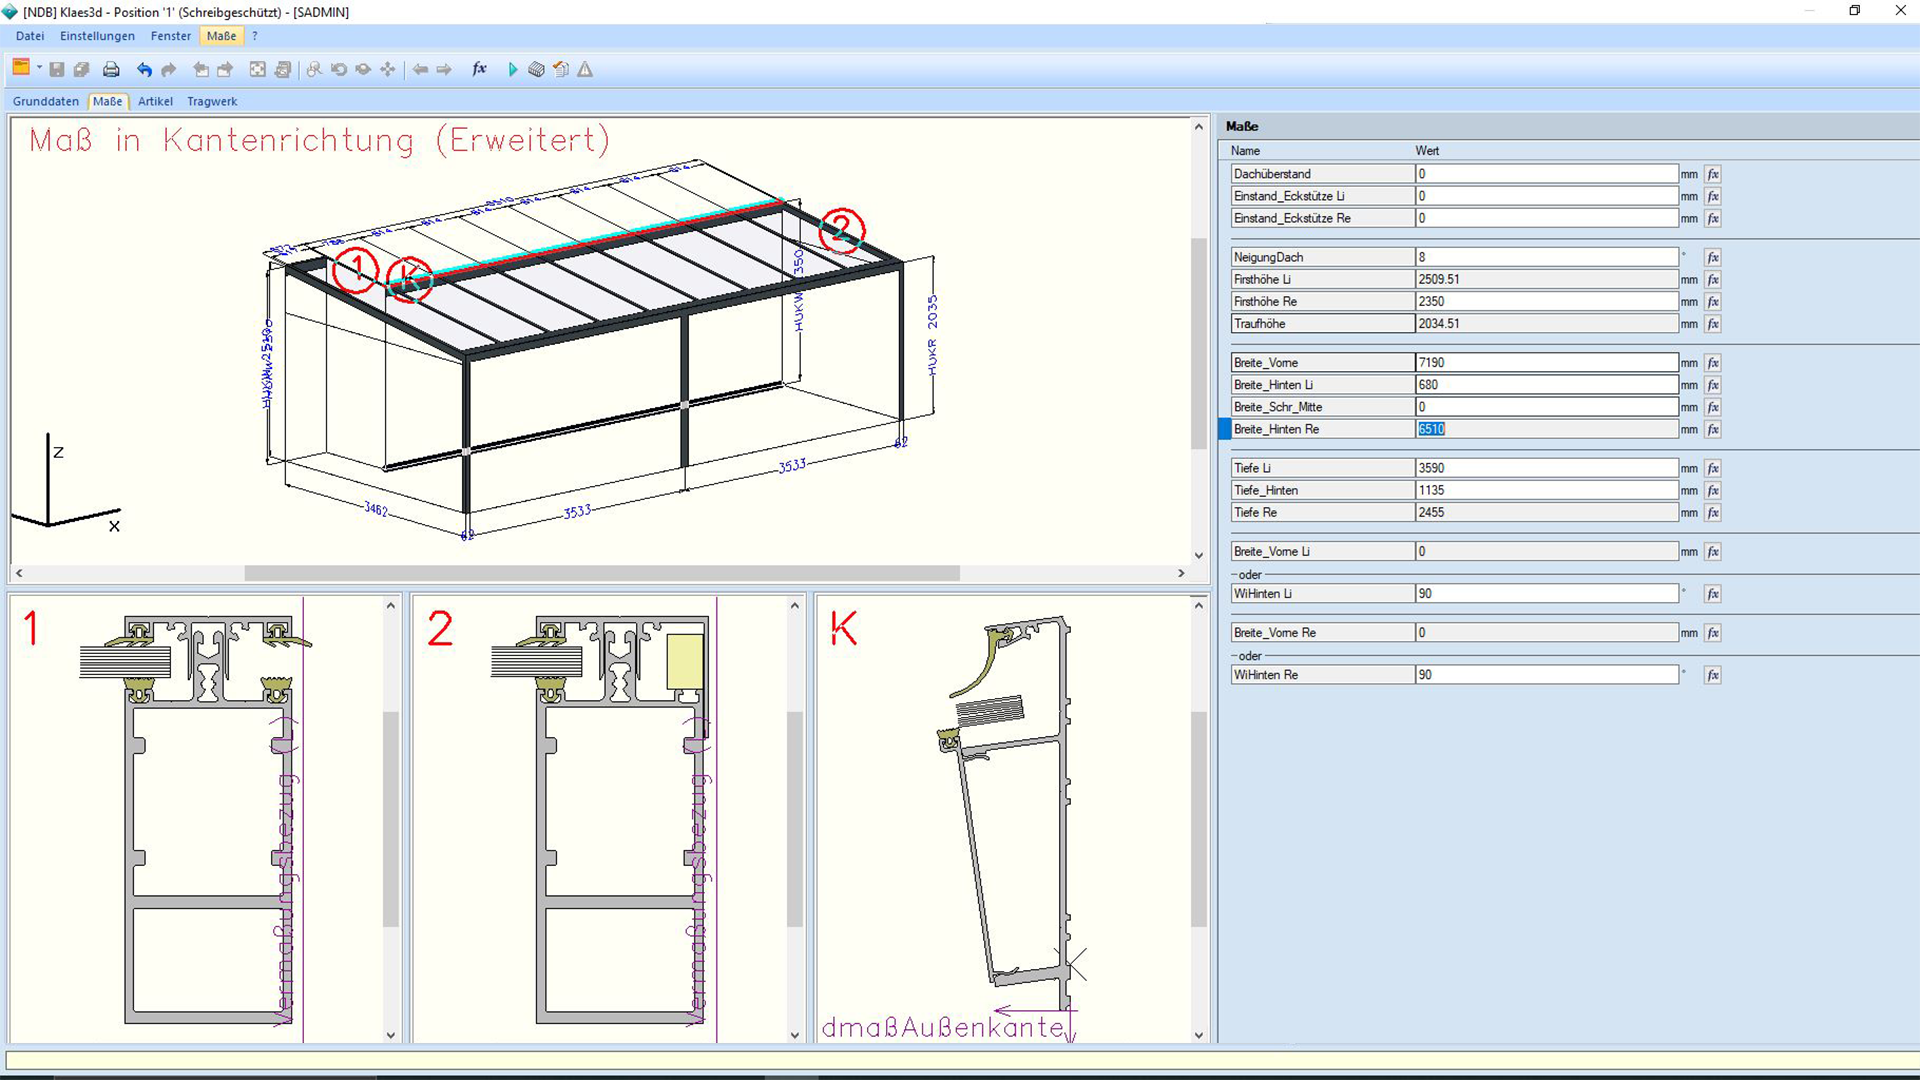This screenshot has height=1080, width=1920.
Task: Open fx formula for NeigungDach
Action: pyautogui.click(x=1713, y=257)
